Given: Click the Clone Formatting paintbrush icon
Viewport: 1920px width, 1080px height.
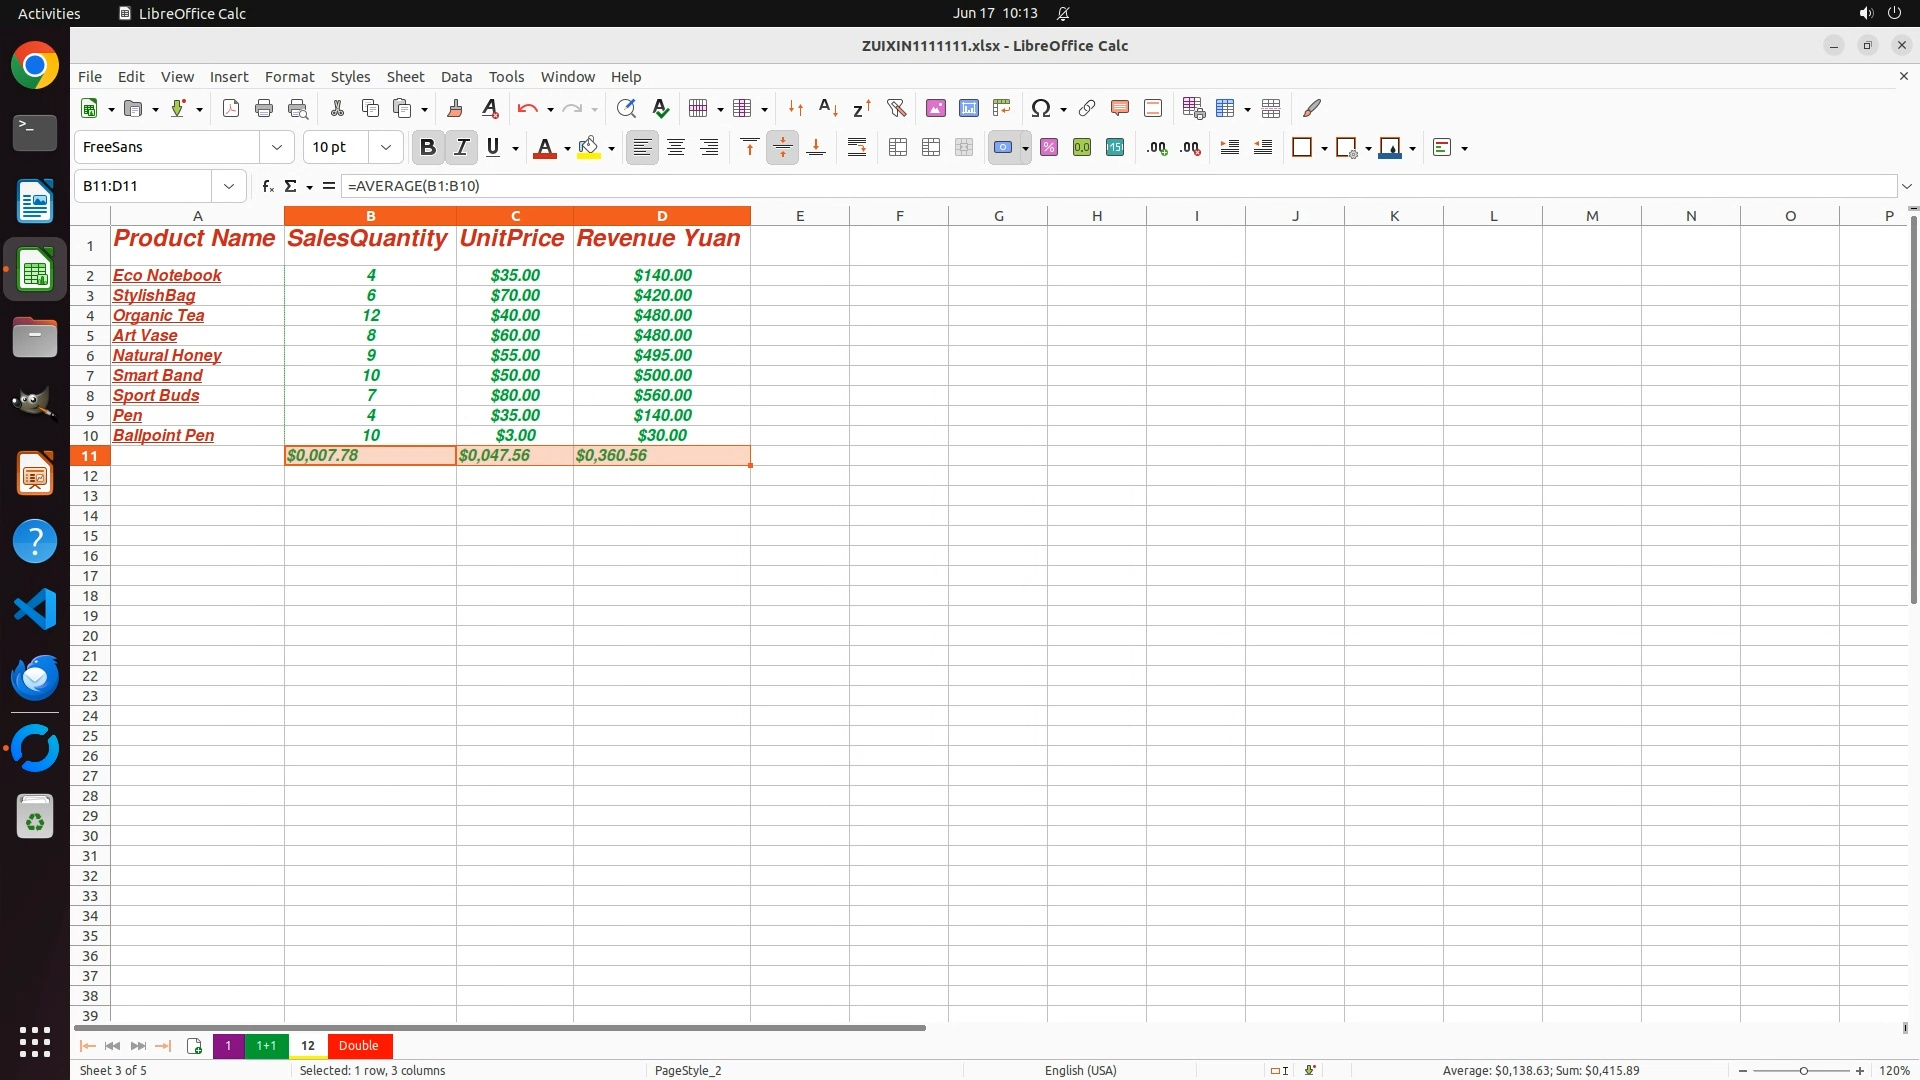Looking at the screenshot, I should 455,108.
